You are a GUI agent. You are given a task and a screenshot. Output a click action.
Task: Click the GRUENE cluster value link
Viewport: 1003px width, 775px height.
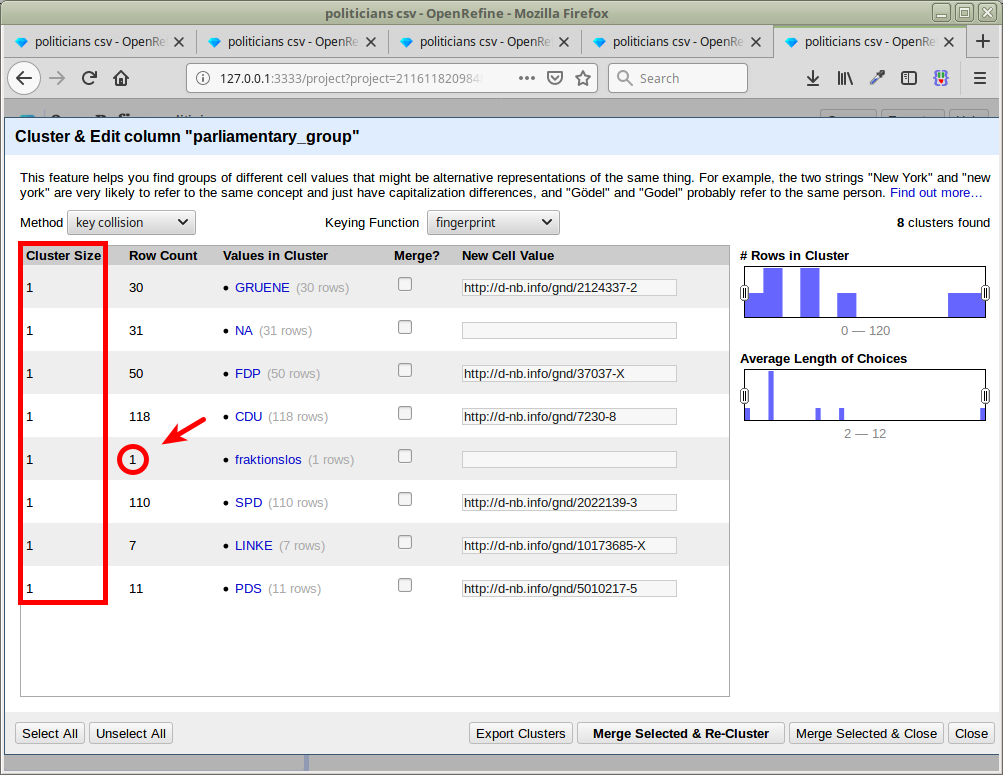pos(262,288)
